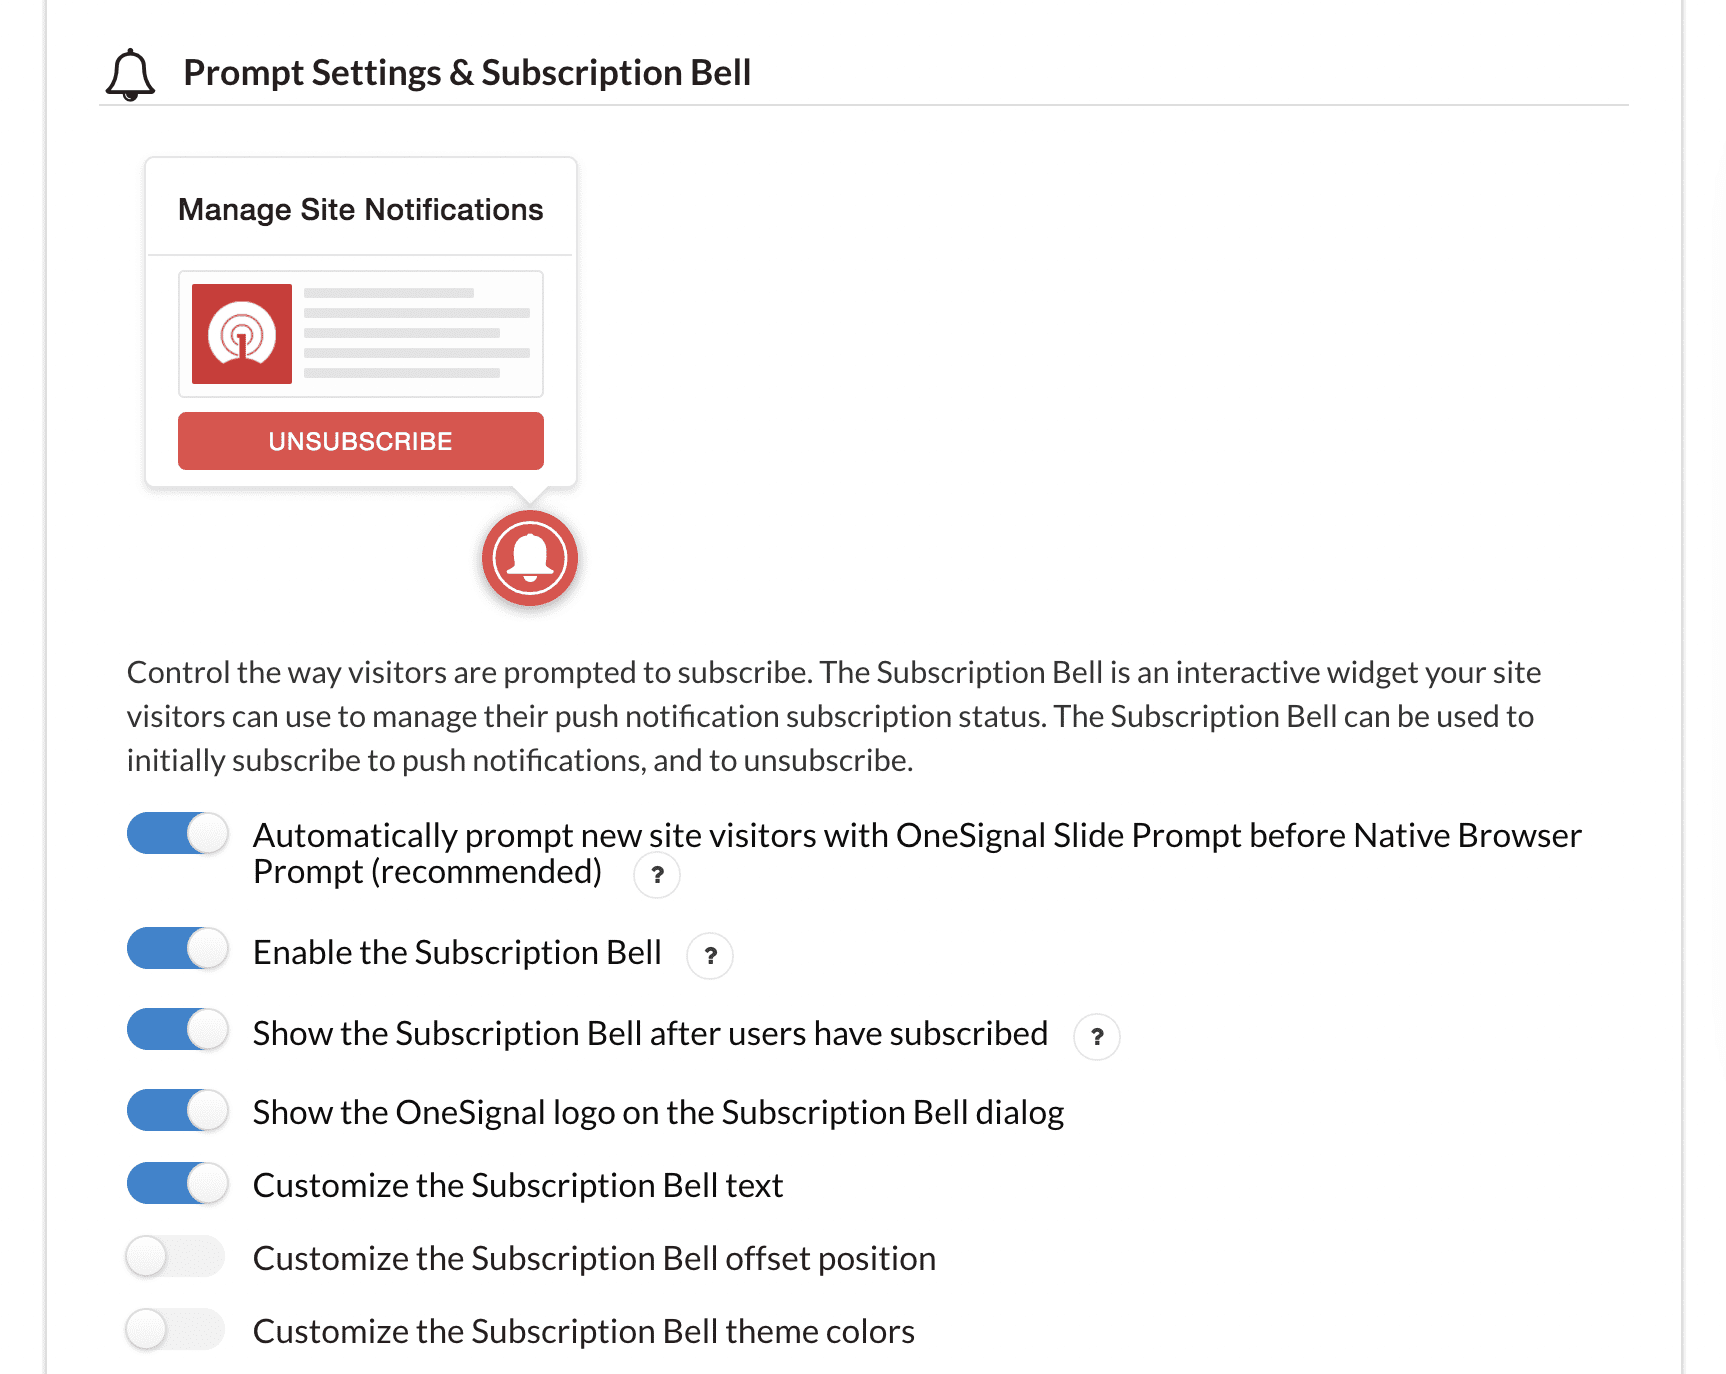
Task: Click the OneSignal logo in notification preview
Action: (x=242, y=334)
